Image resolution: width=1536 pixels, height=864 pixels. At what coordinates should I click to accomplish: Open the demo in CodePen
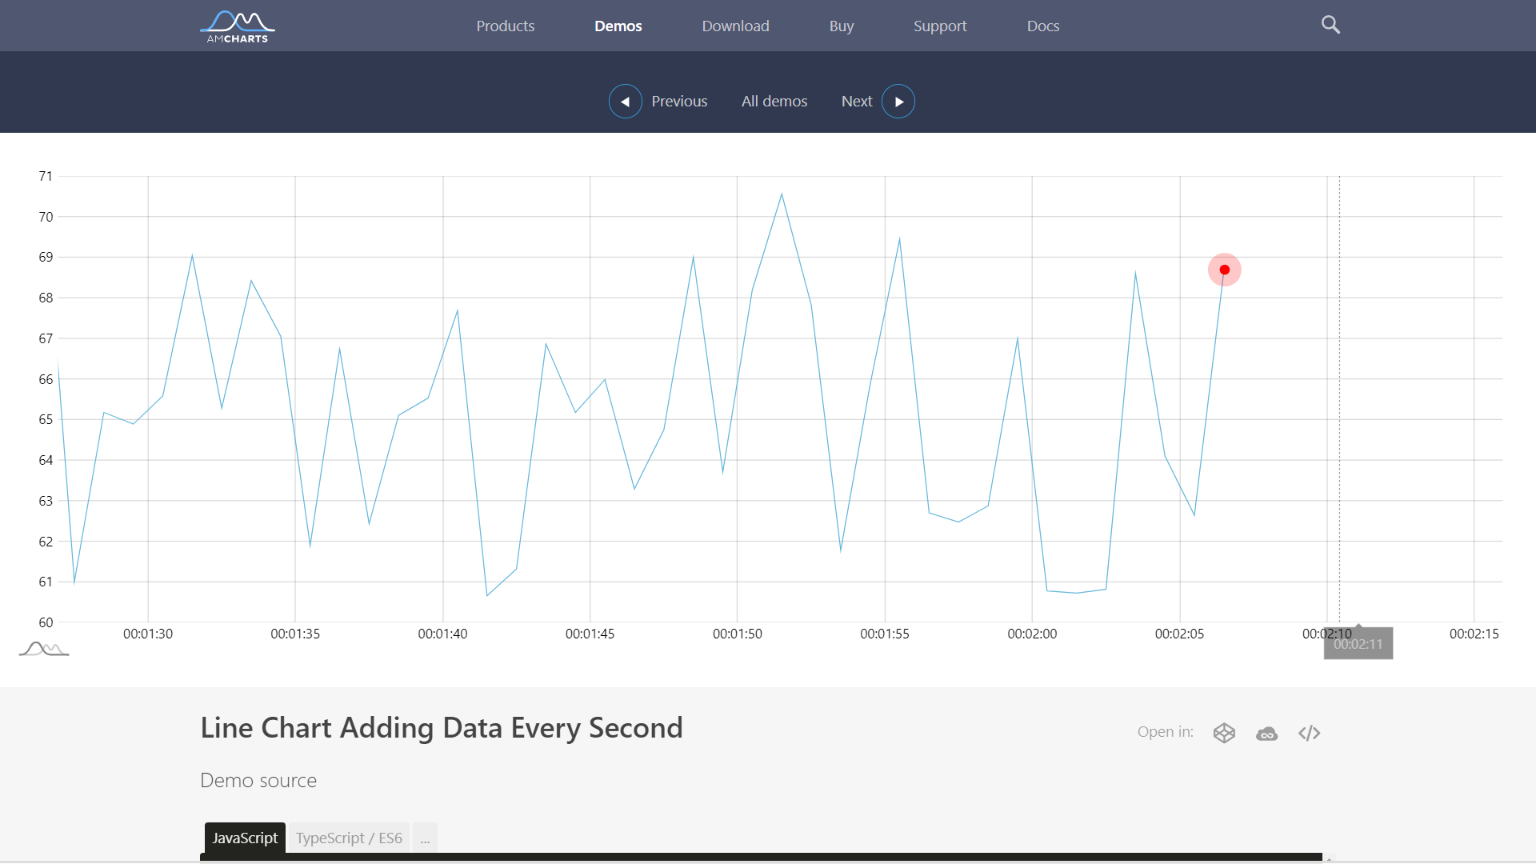pos(1224,732)
